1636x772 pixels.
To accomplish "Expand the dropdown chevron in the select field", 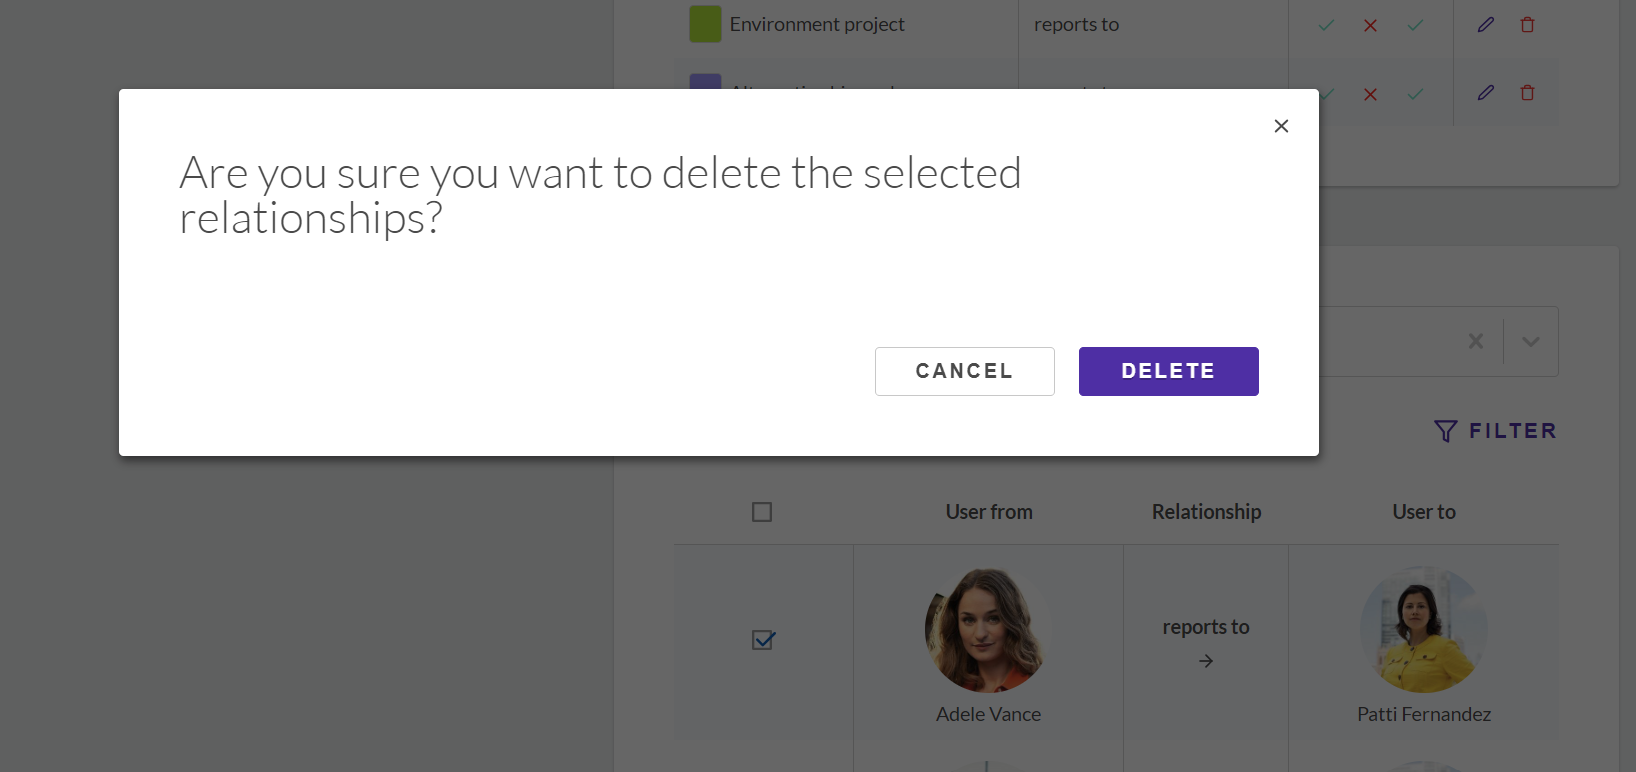I will 1530,341.
